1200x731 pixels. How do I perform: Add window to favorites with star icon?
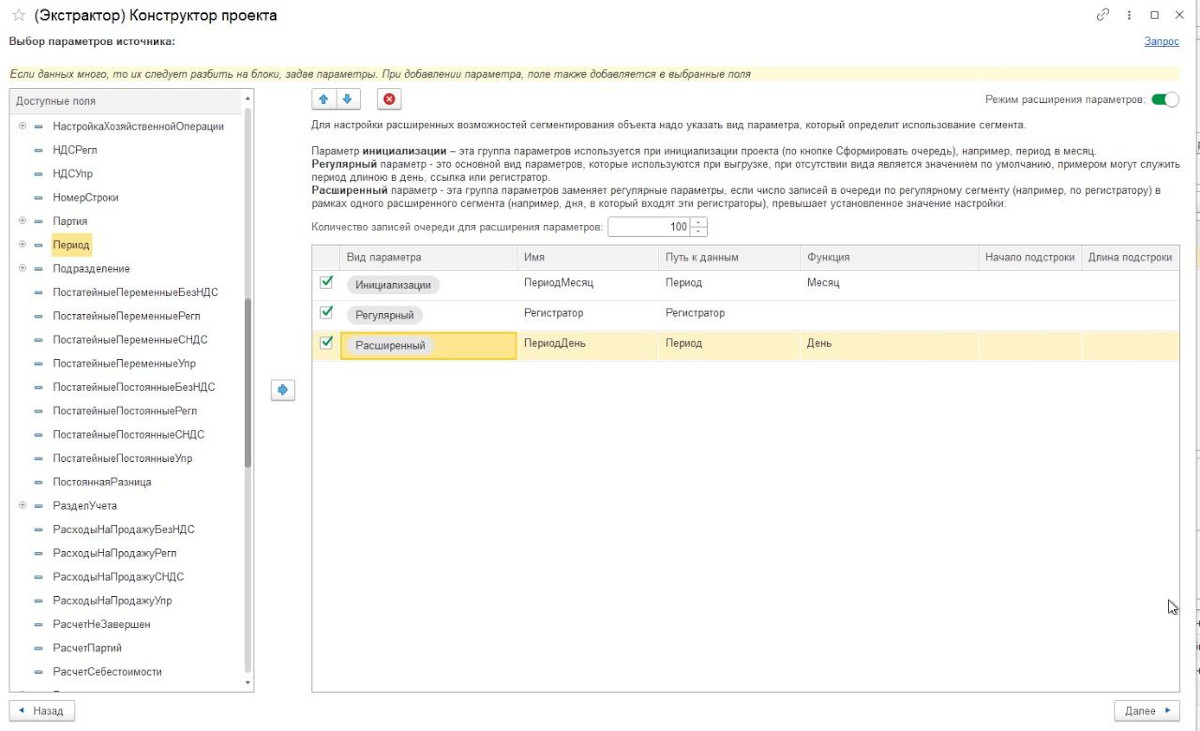coord(17,15)
